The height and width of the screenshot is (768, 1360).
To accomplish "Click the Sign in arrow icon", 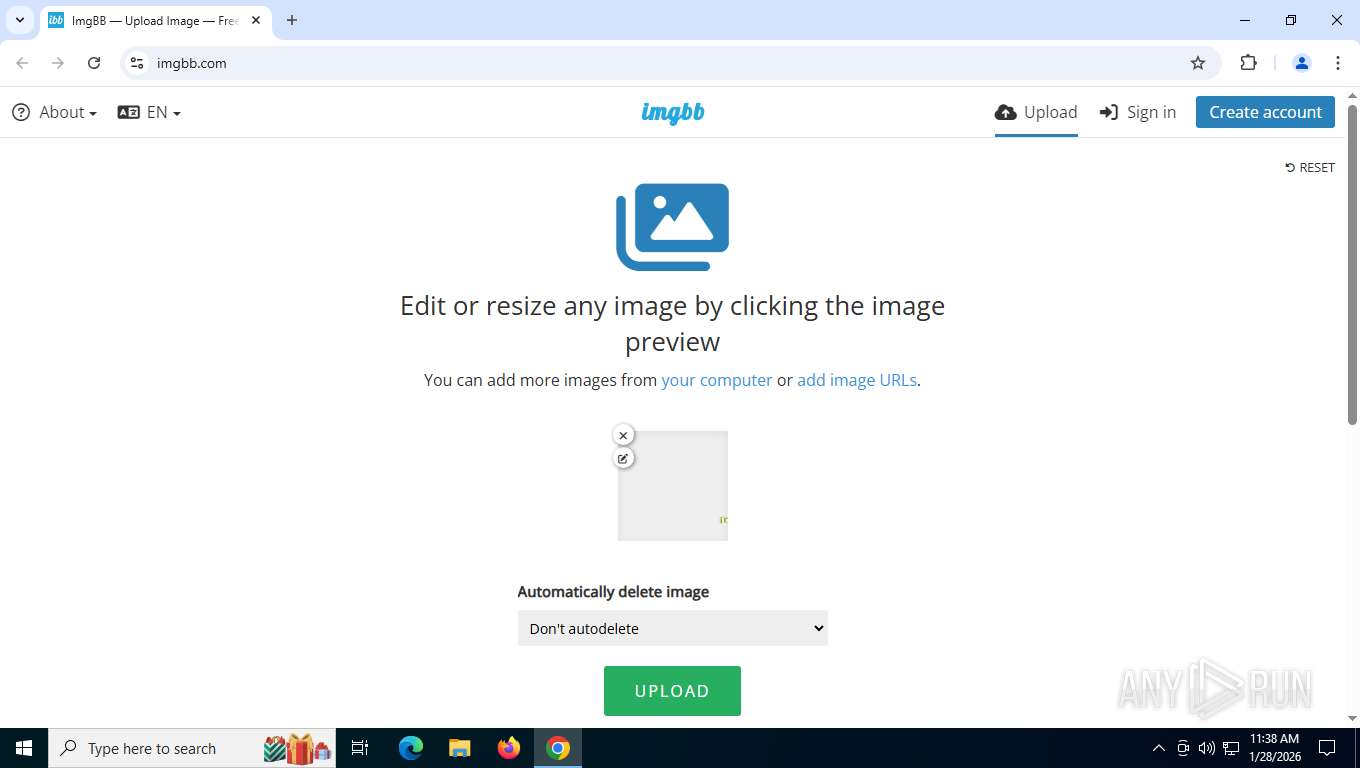I will pos(1109,112).
